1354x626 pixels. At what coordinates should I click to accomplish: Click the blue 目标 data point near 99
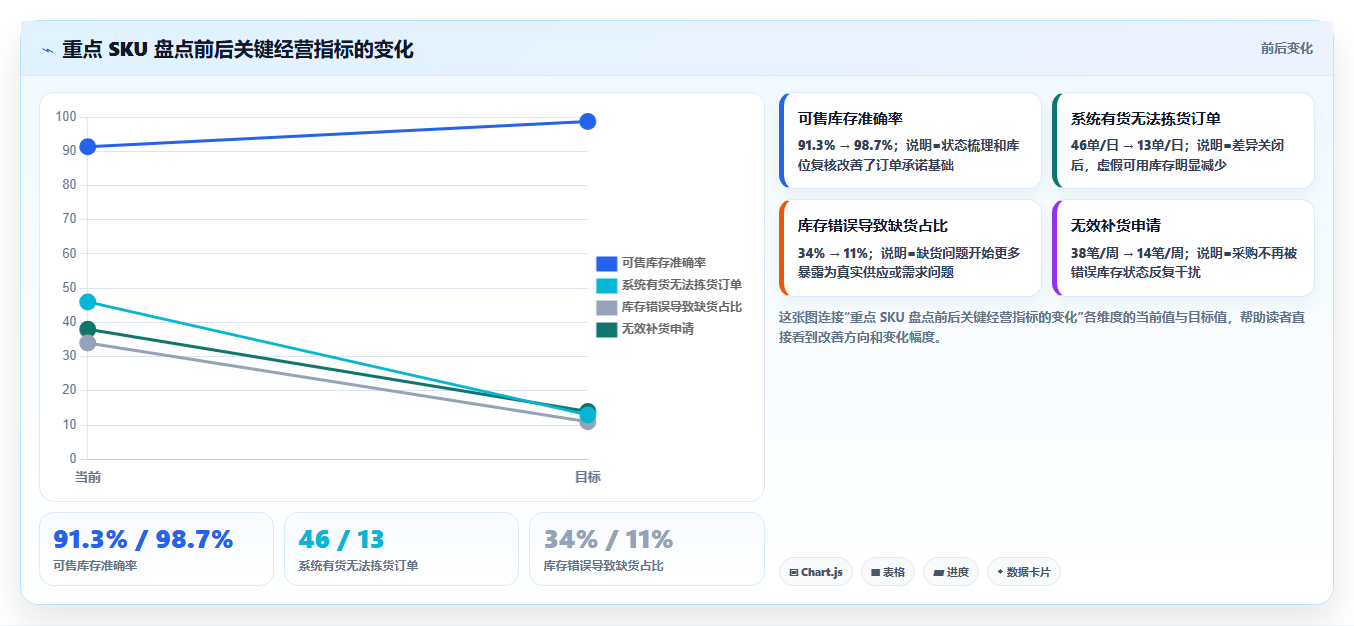588,121
